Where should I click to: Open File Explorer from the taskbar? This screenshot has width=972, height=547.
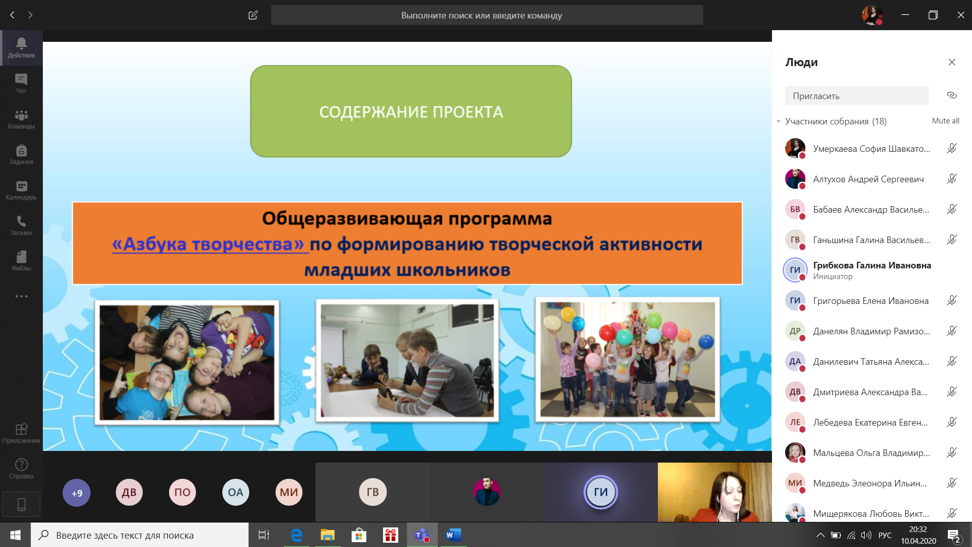tap(327, 535)
